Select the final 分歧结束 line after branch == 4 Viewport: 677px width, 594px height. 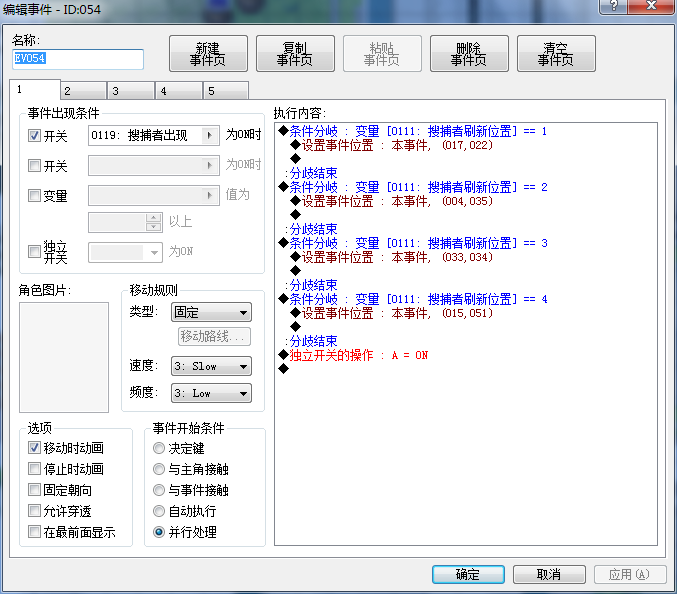point(312,342)
